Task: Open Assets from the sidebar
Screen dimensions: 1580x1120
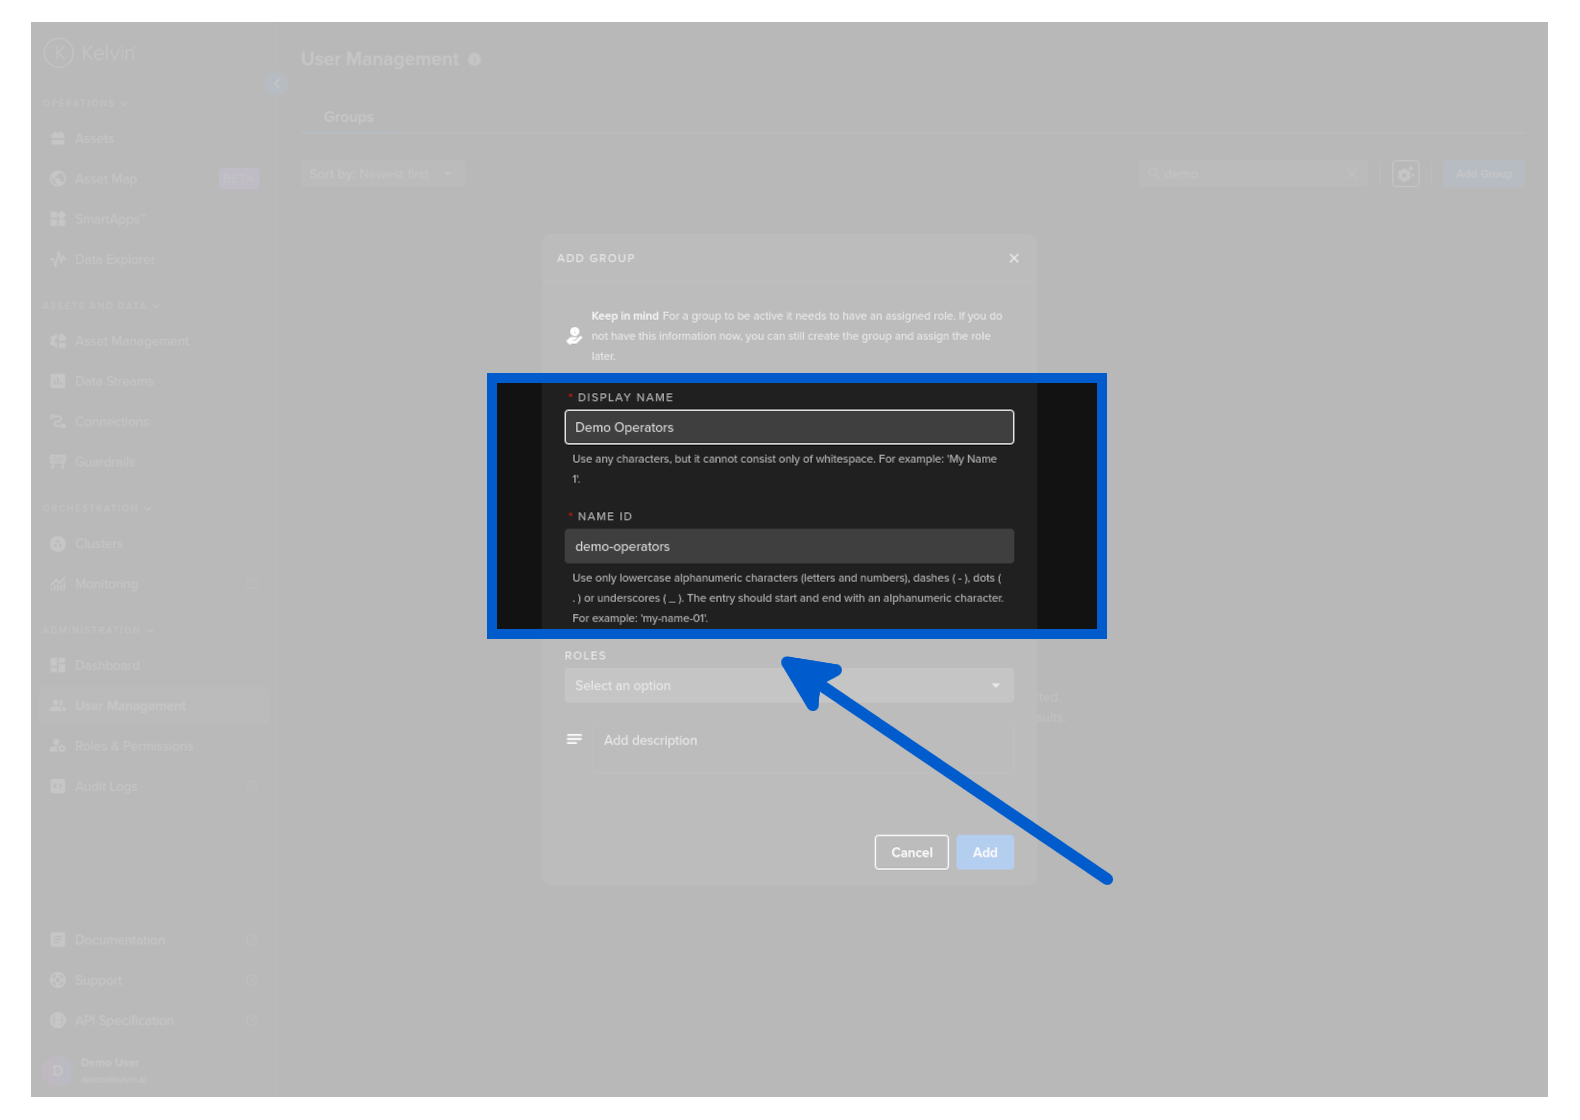Action: pos(94,139)
